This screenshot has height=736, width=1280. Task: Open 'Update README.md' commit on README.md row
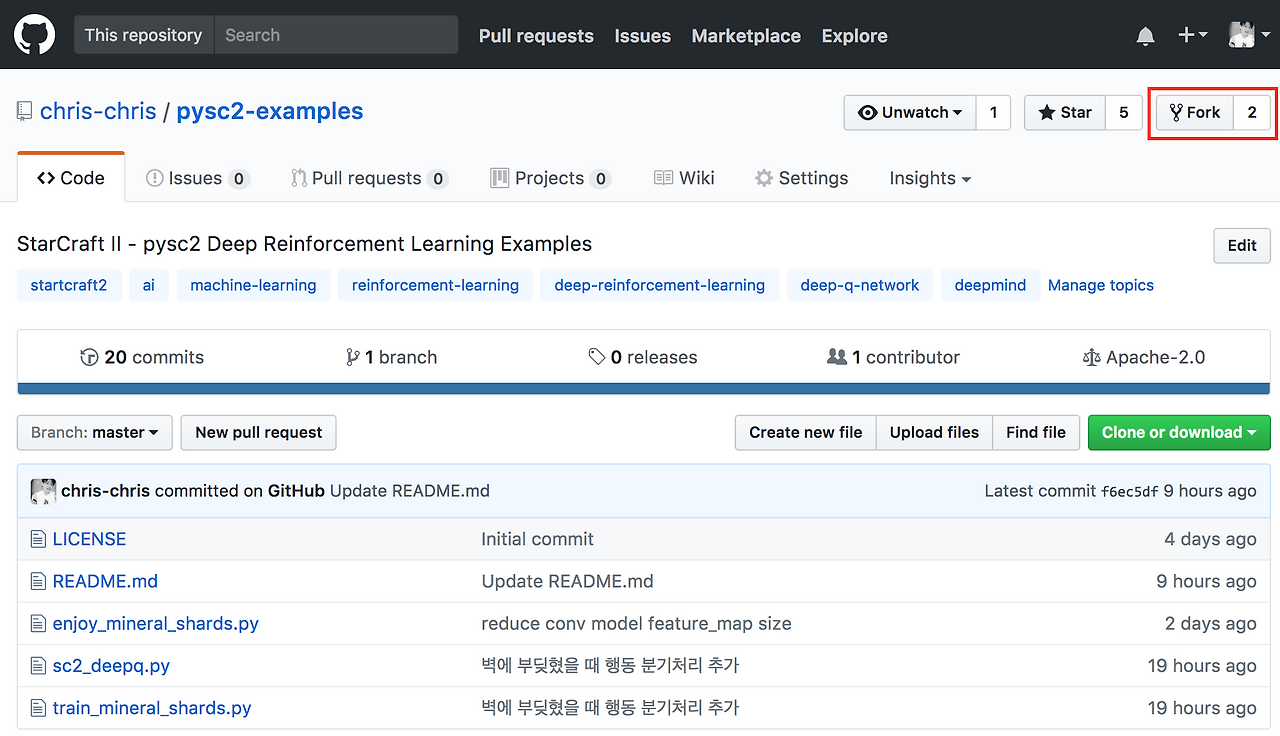tap(568, 581)
